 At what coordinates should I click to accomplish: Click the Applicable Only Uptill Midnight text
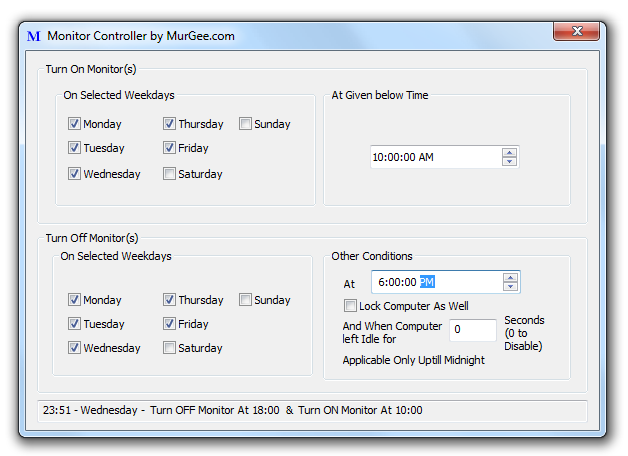pyautogui.click(x=413, y=360)
